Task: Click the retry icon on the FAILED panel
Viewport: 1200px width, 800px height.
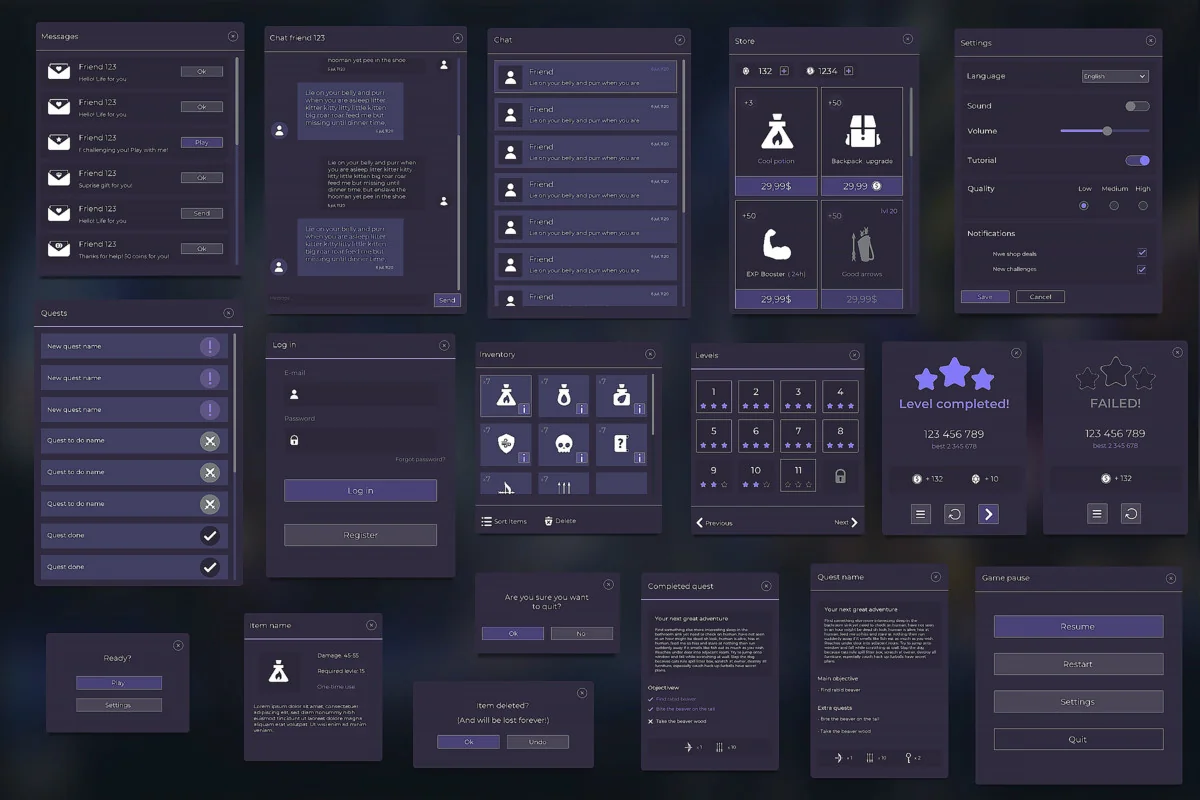Action: click(1133, 513)
